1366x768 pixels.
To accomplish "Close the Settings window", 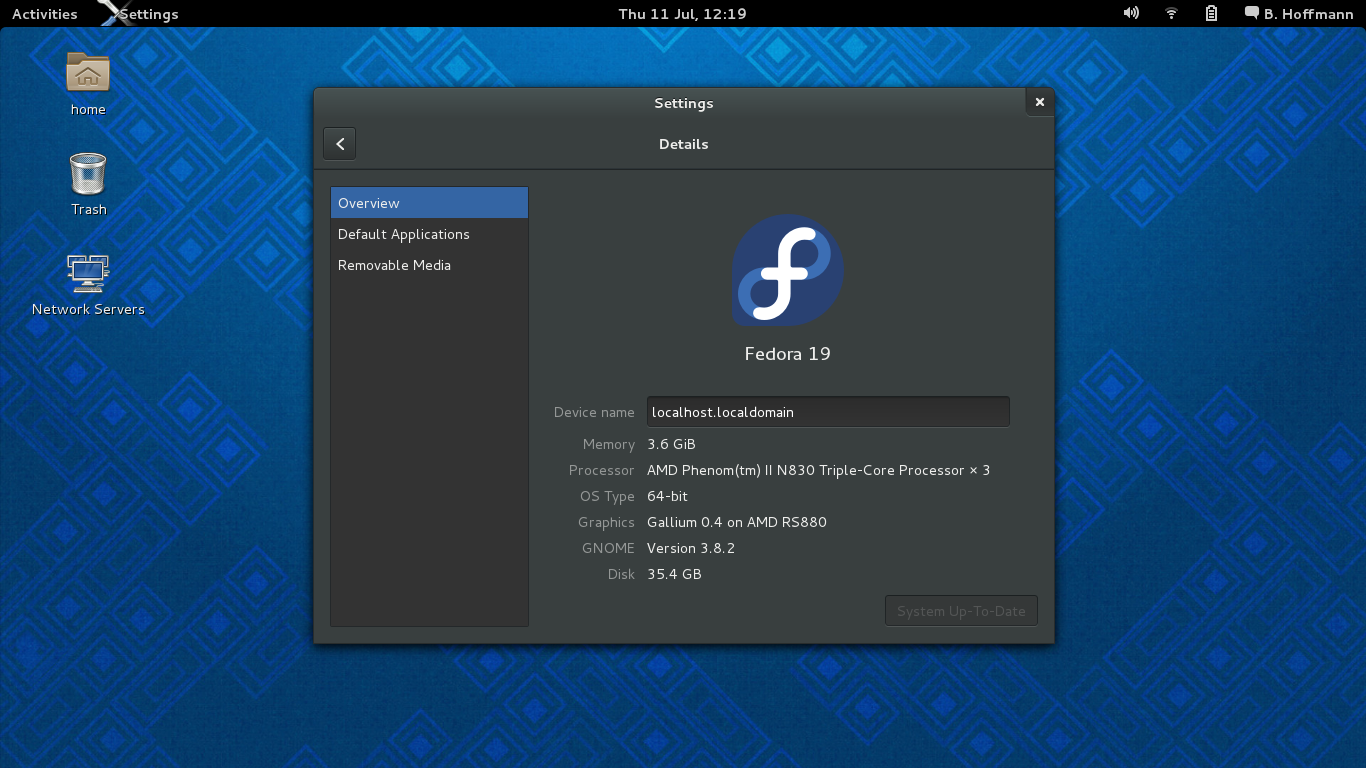I will click(x=1039, y=102).
